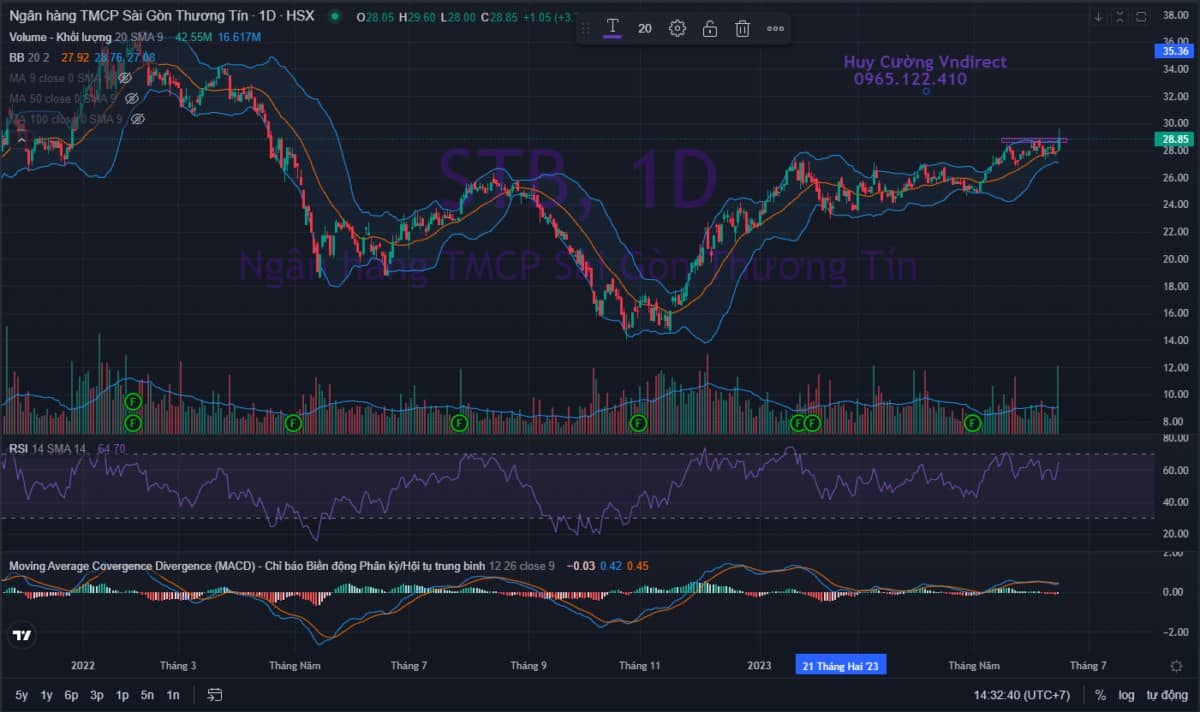Image resolution: width=1200 pixels, height=712 pixels.
Task: Click F event marker above Tháng 11
Action: tap(638, 423)
